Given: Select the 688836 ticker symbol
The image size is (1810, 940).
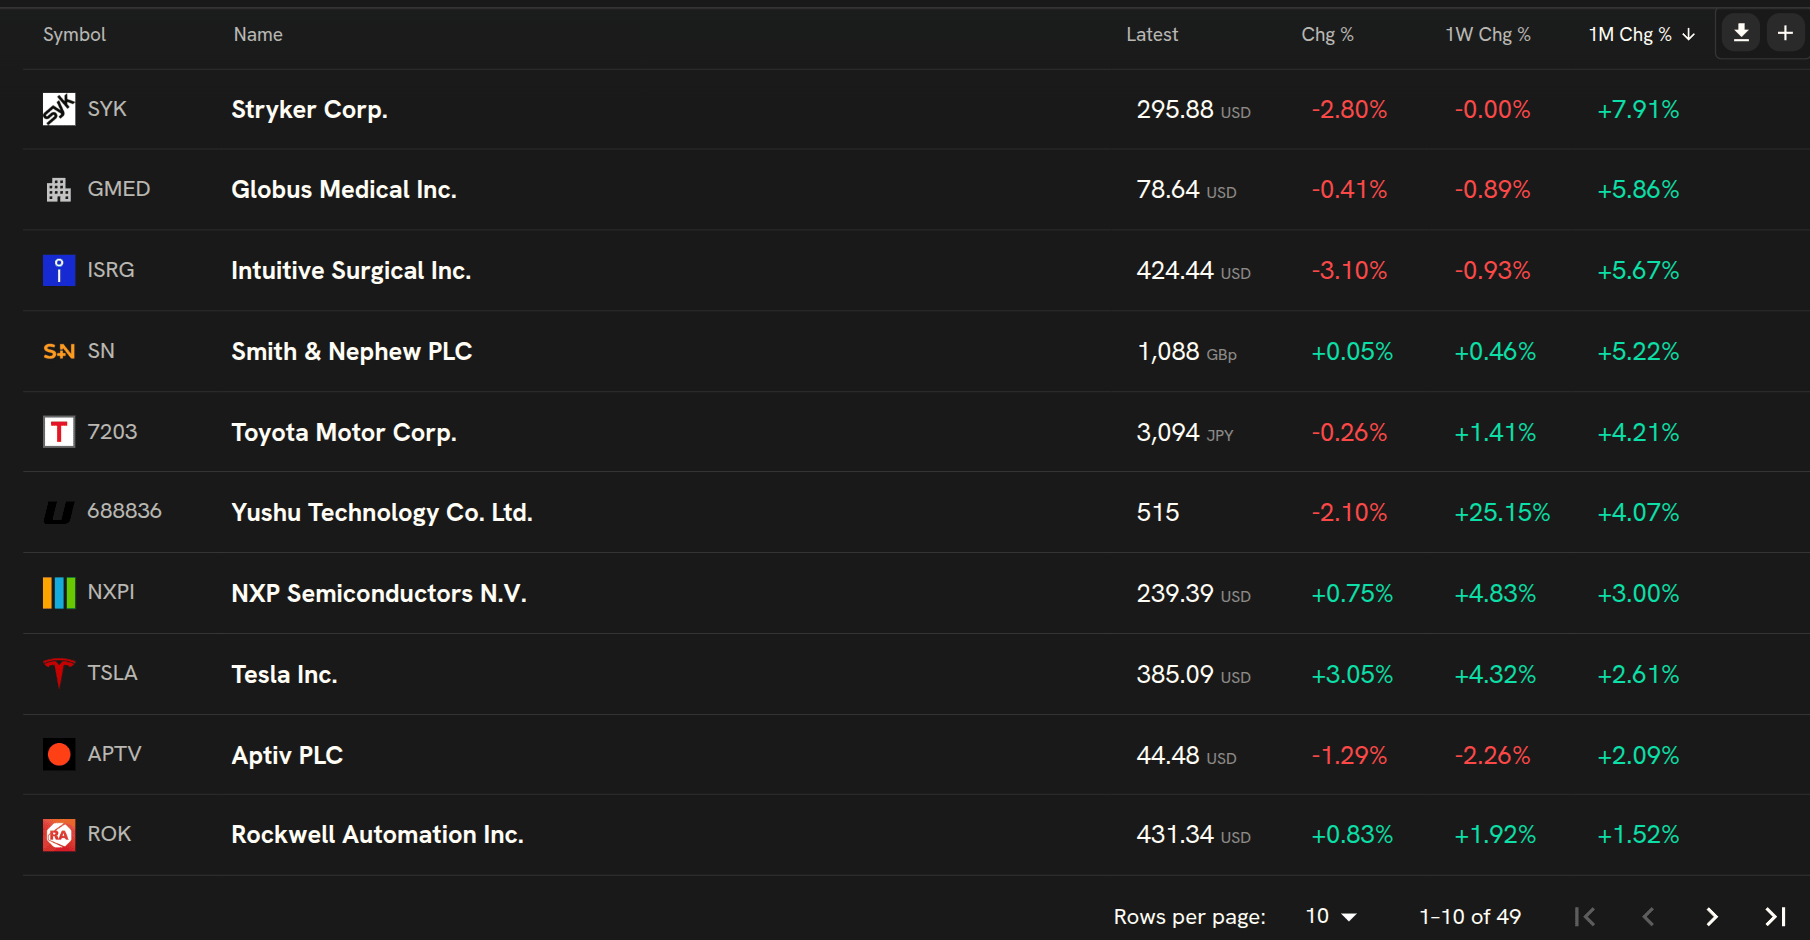Looking at the screenshot, I should click(124, 511).
